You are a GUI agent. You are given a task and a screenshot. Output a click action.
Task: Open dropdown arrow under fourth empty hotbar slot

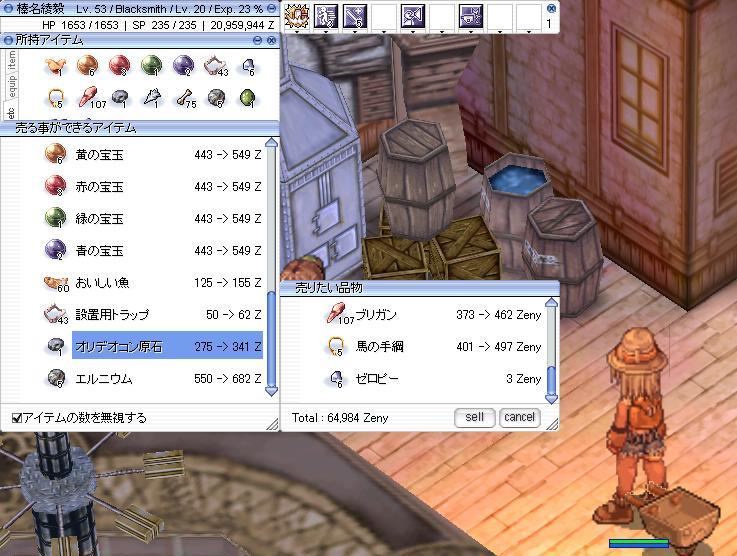click(x=384, y=31)
